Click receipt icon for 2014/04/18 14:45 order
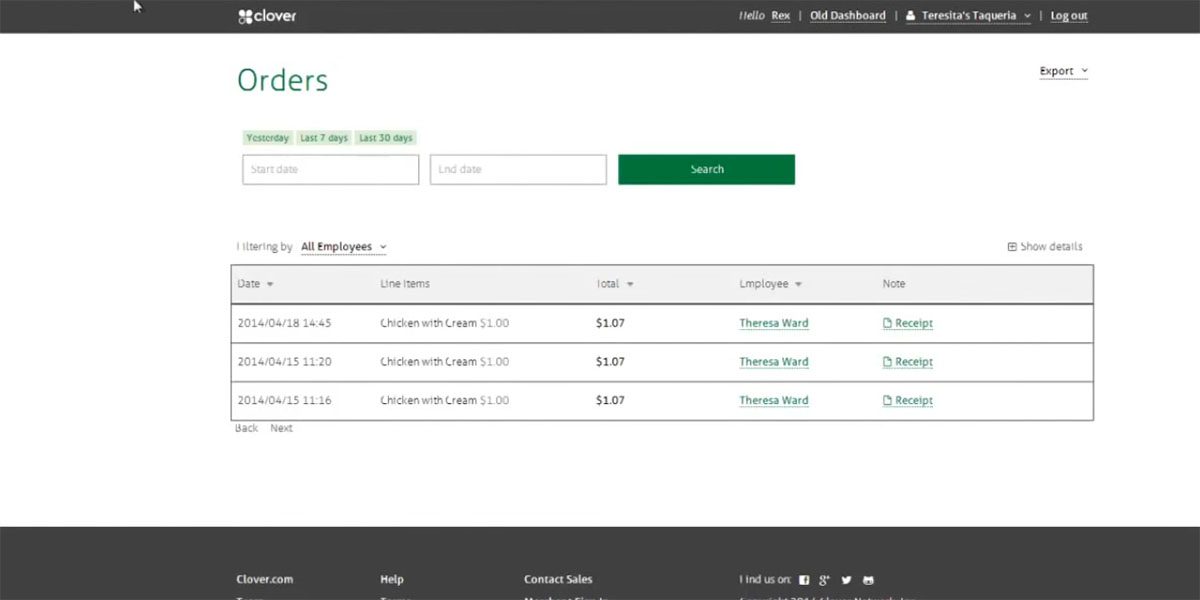The image size is (1200, 600). (x=887, y=323)
